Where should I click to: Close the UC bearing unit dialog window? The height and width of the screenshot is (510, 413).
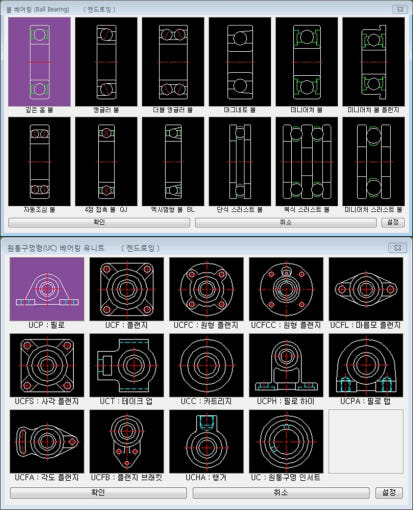click(x=397, y=248)
